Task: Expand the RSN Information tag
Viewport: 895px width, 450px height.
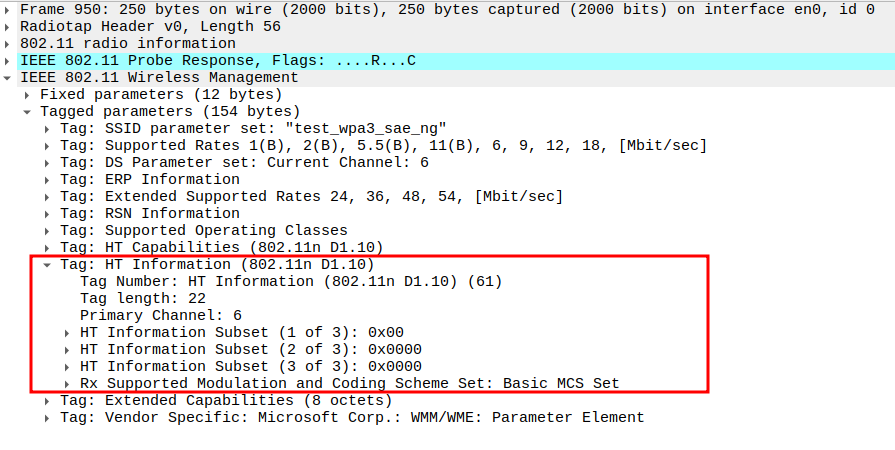Action: [48, 213]
